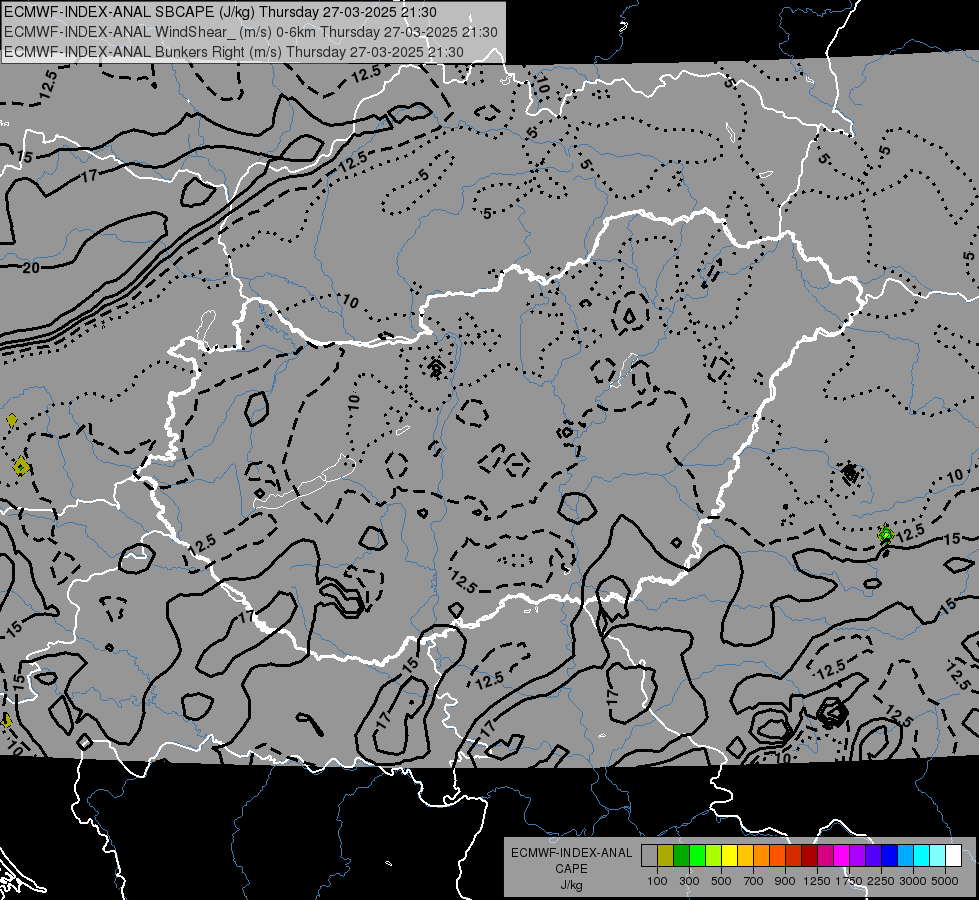Select the pure yellow legend swatch
Viewport: 979px width, 900px height.
point(729,855)
